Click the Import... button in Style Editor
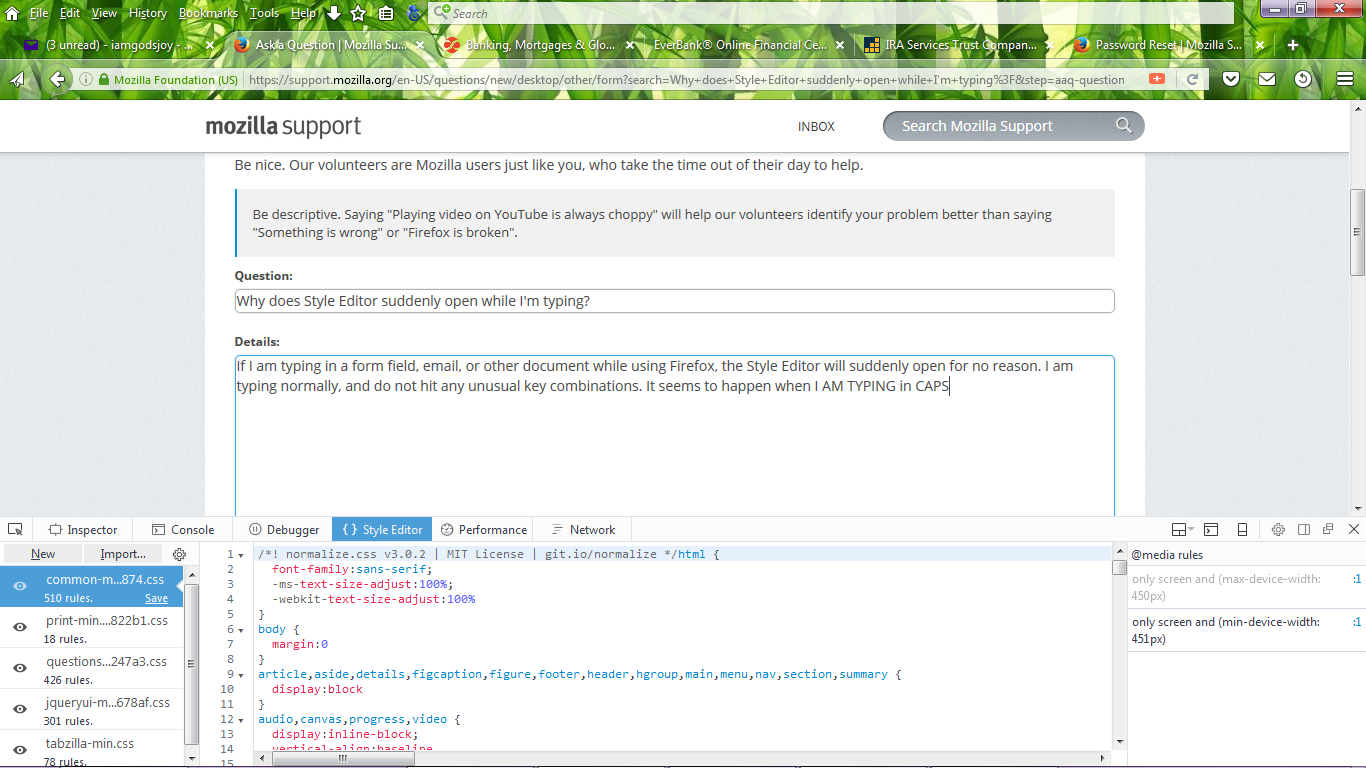This screenshot has height=768, width=1366. click(x=123, y=554)
